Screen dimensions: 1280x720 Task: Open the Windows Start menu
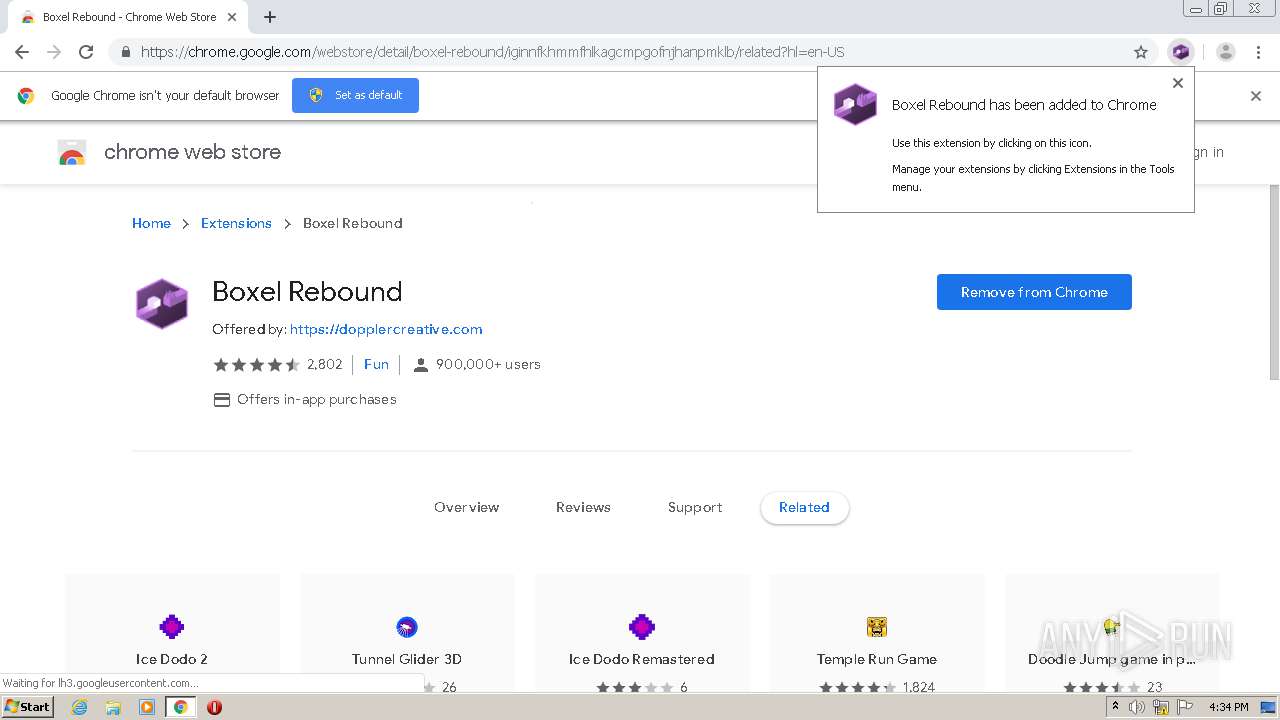[x=28, y=706]
